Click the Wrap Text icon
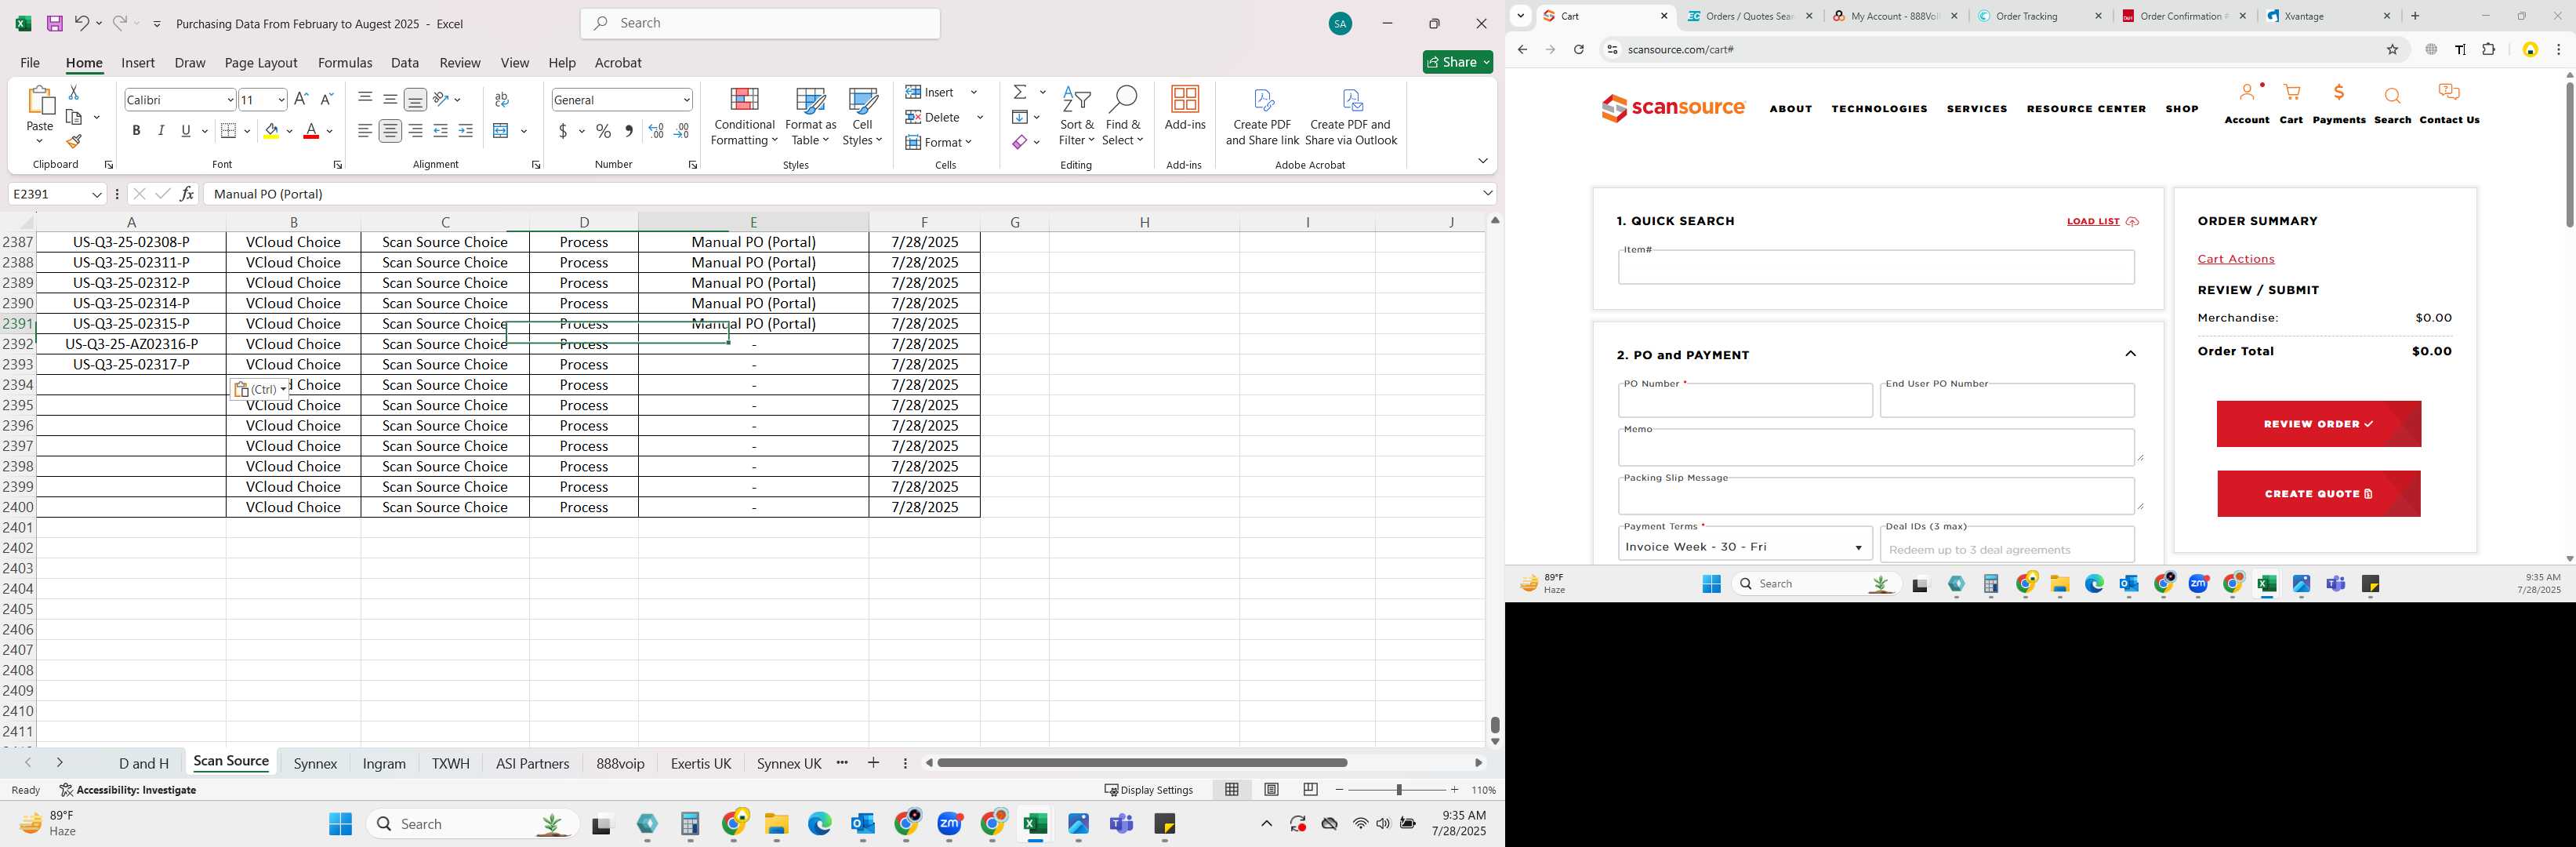This screenshot has height=847, width=2576. tap(502, 99)
